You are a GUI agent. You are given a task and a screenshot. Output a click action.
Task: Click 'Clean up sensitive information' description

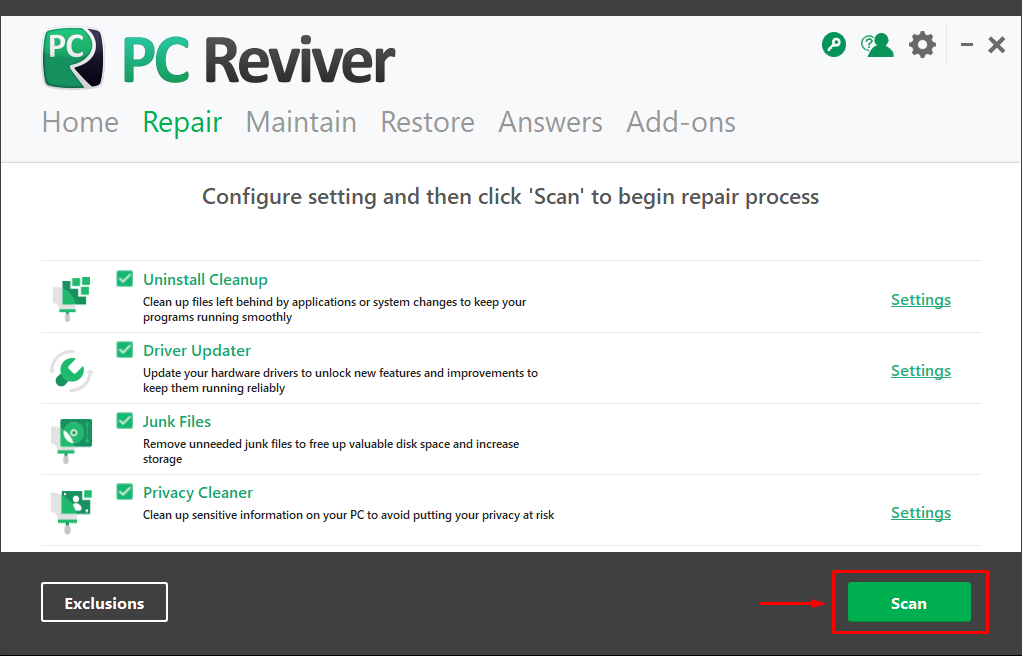coord(349,515)
